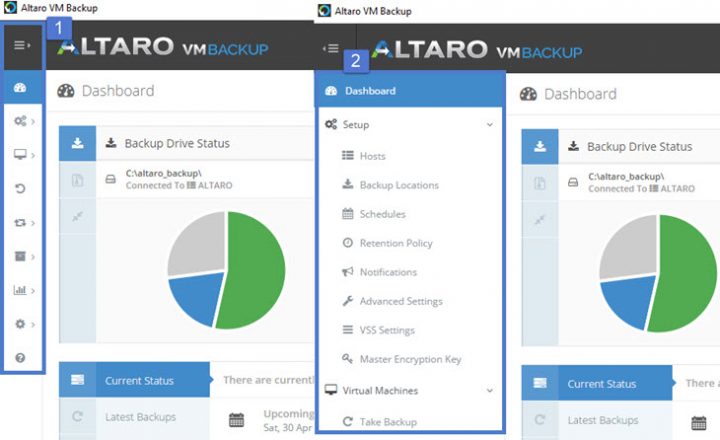This screenshot has width=720, height=440.
Task: Open the Setup gears icon in collapsed sidebar
Action: click(x=20, y=121)
